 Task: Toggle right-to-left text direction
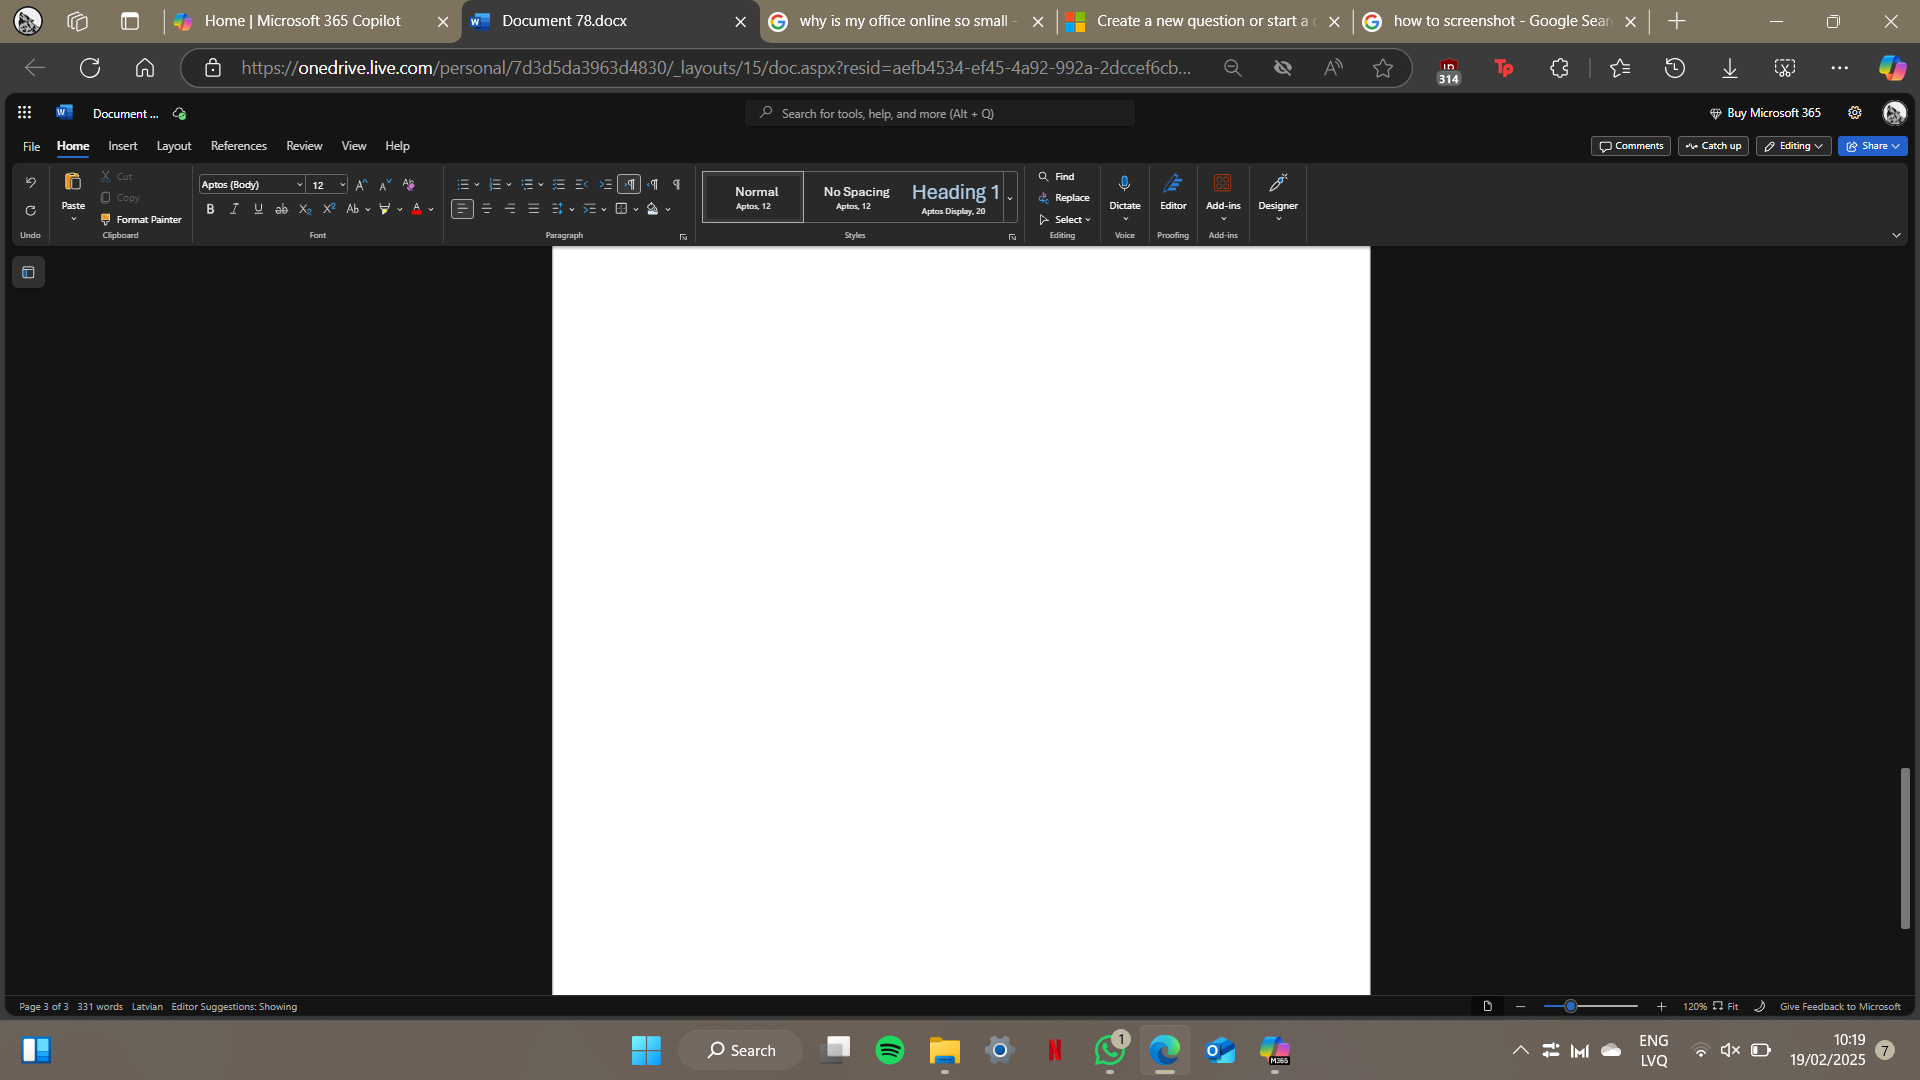point(653,184)
